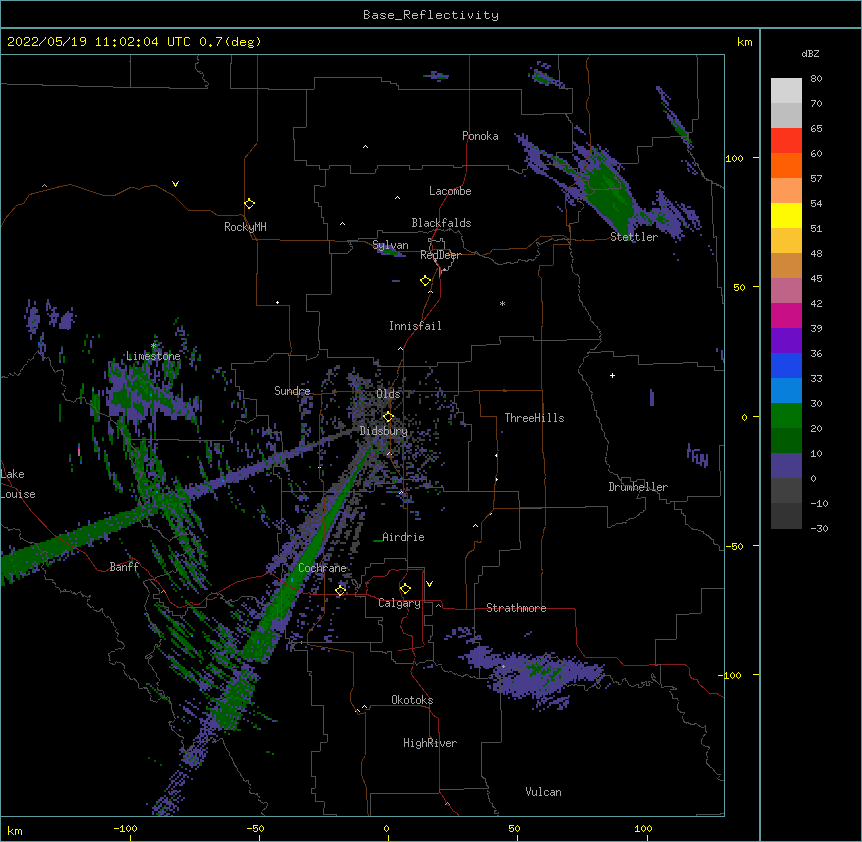Click the Blackfalds city label

[441, 223]
